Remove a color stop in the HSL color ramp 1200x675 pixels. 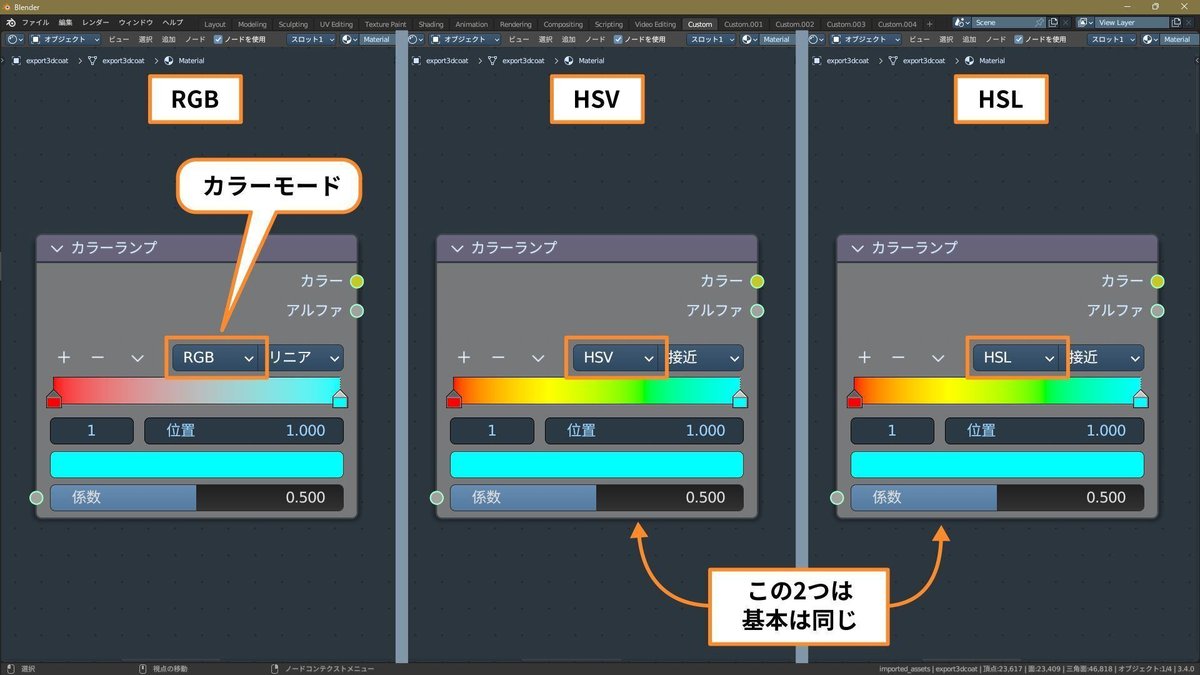898,357
